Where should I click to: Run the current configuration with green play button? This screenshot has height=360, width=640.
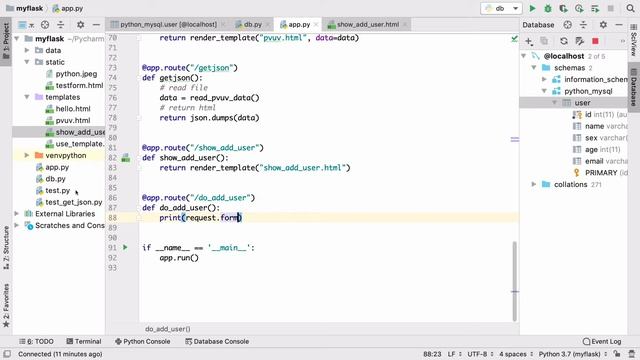tap(532, 8)
